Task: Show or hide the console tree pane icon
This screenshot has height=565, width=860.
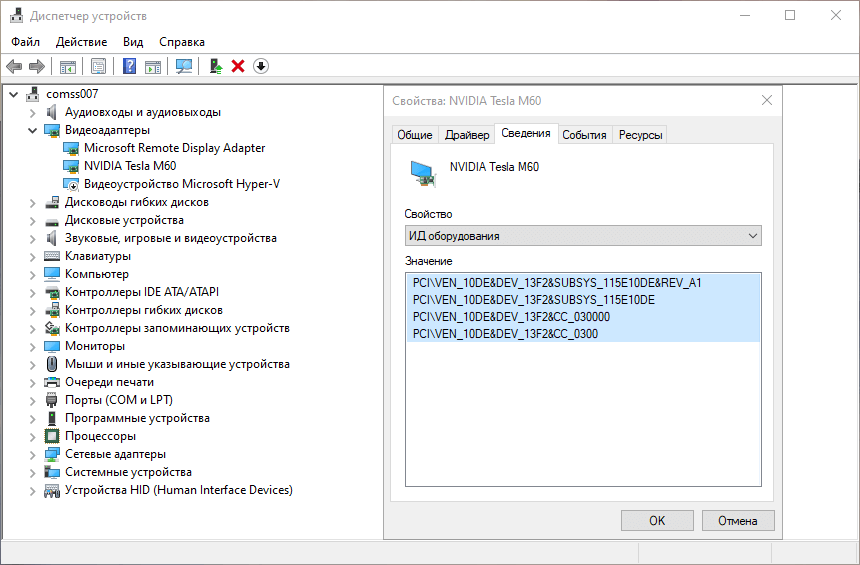Action: [67, 67]
